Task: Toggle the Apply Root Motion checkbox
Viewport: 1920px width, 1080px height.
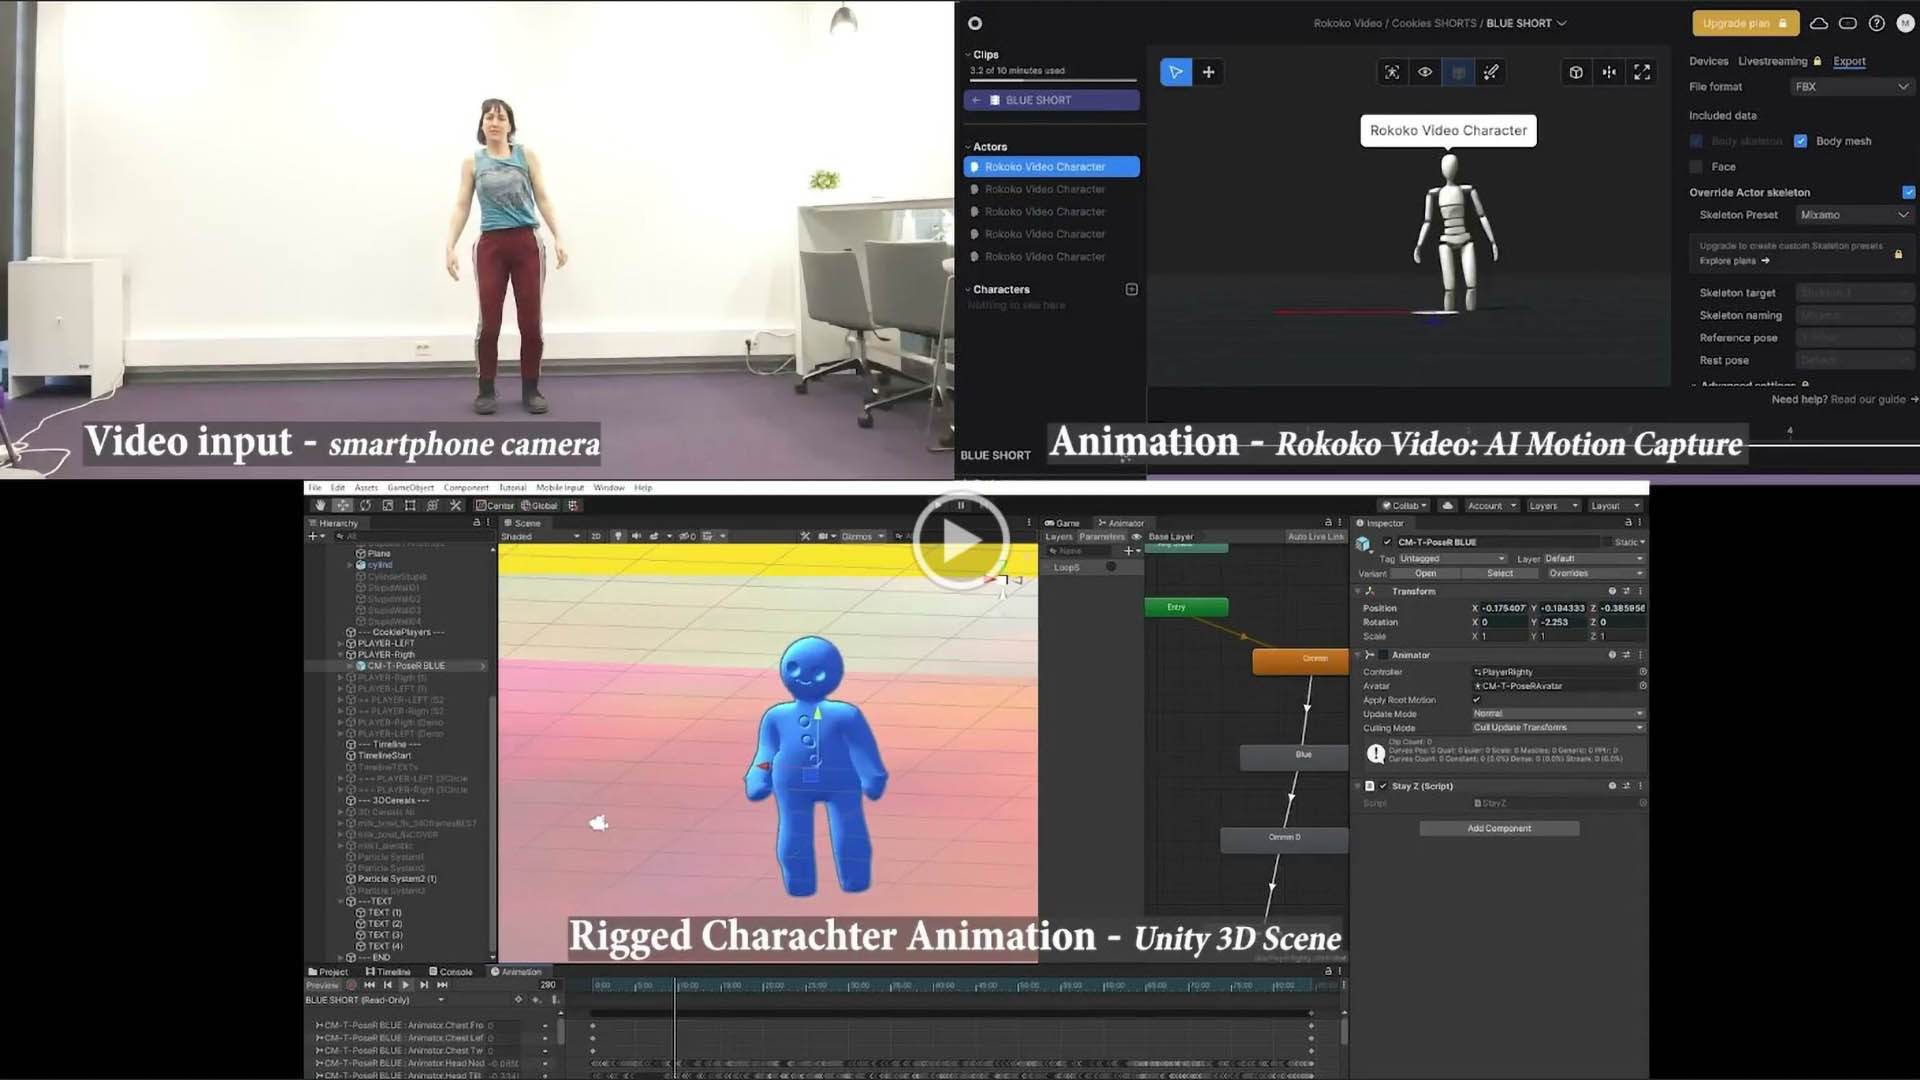Action: tap(1477, 700)
